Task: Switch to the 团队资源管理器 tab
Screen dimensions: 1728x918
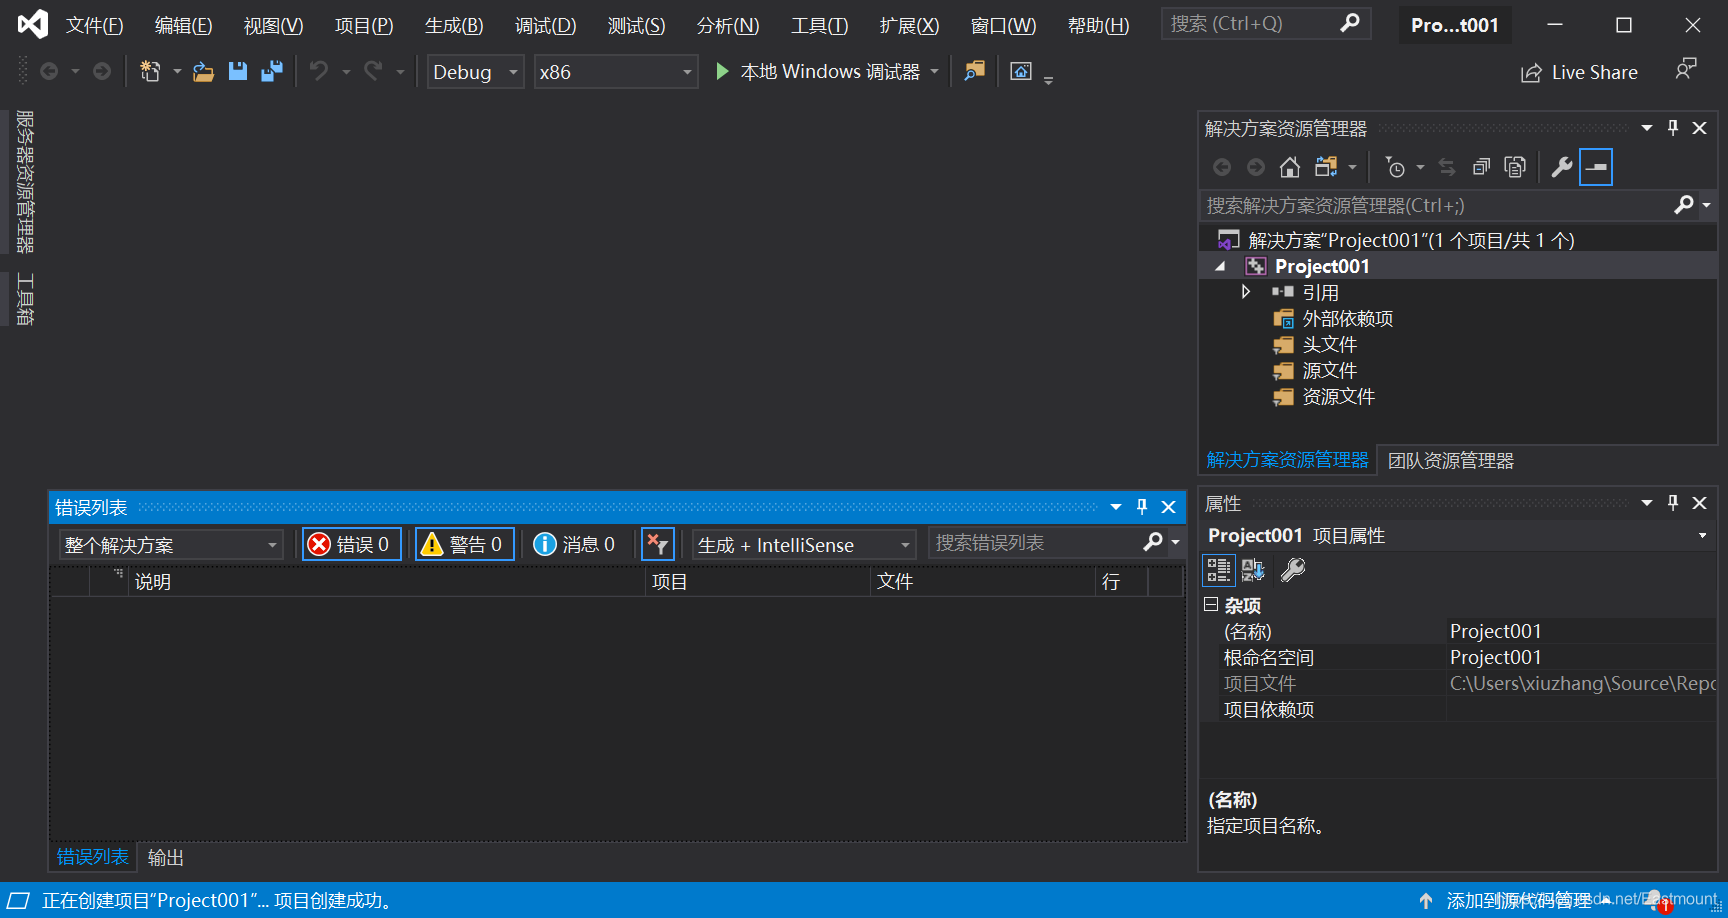Action: coord(1450,460)
